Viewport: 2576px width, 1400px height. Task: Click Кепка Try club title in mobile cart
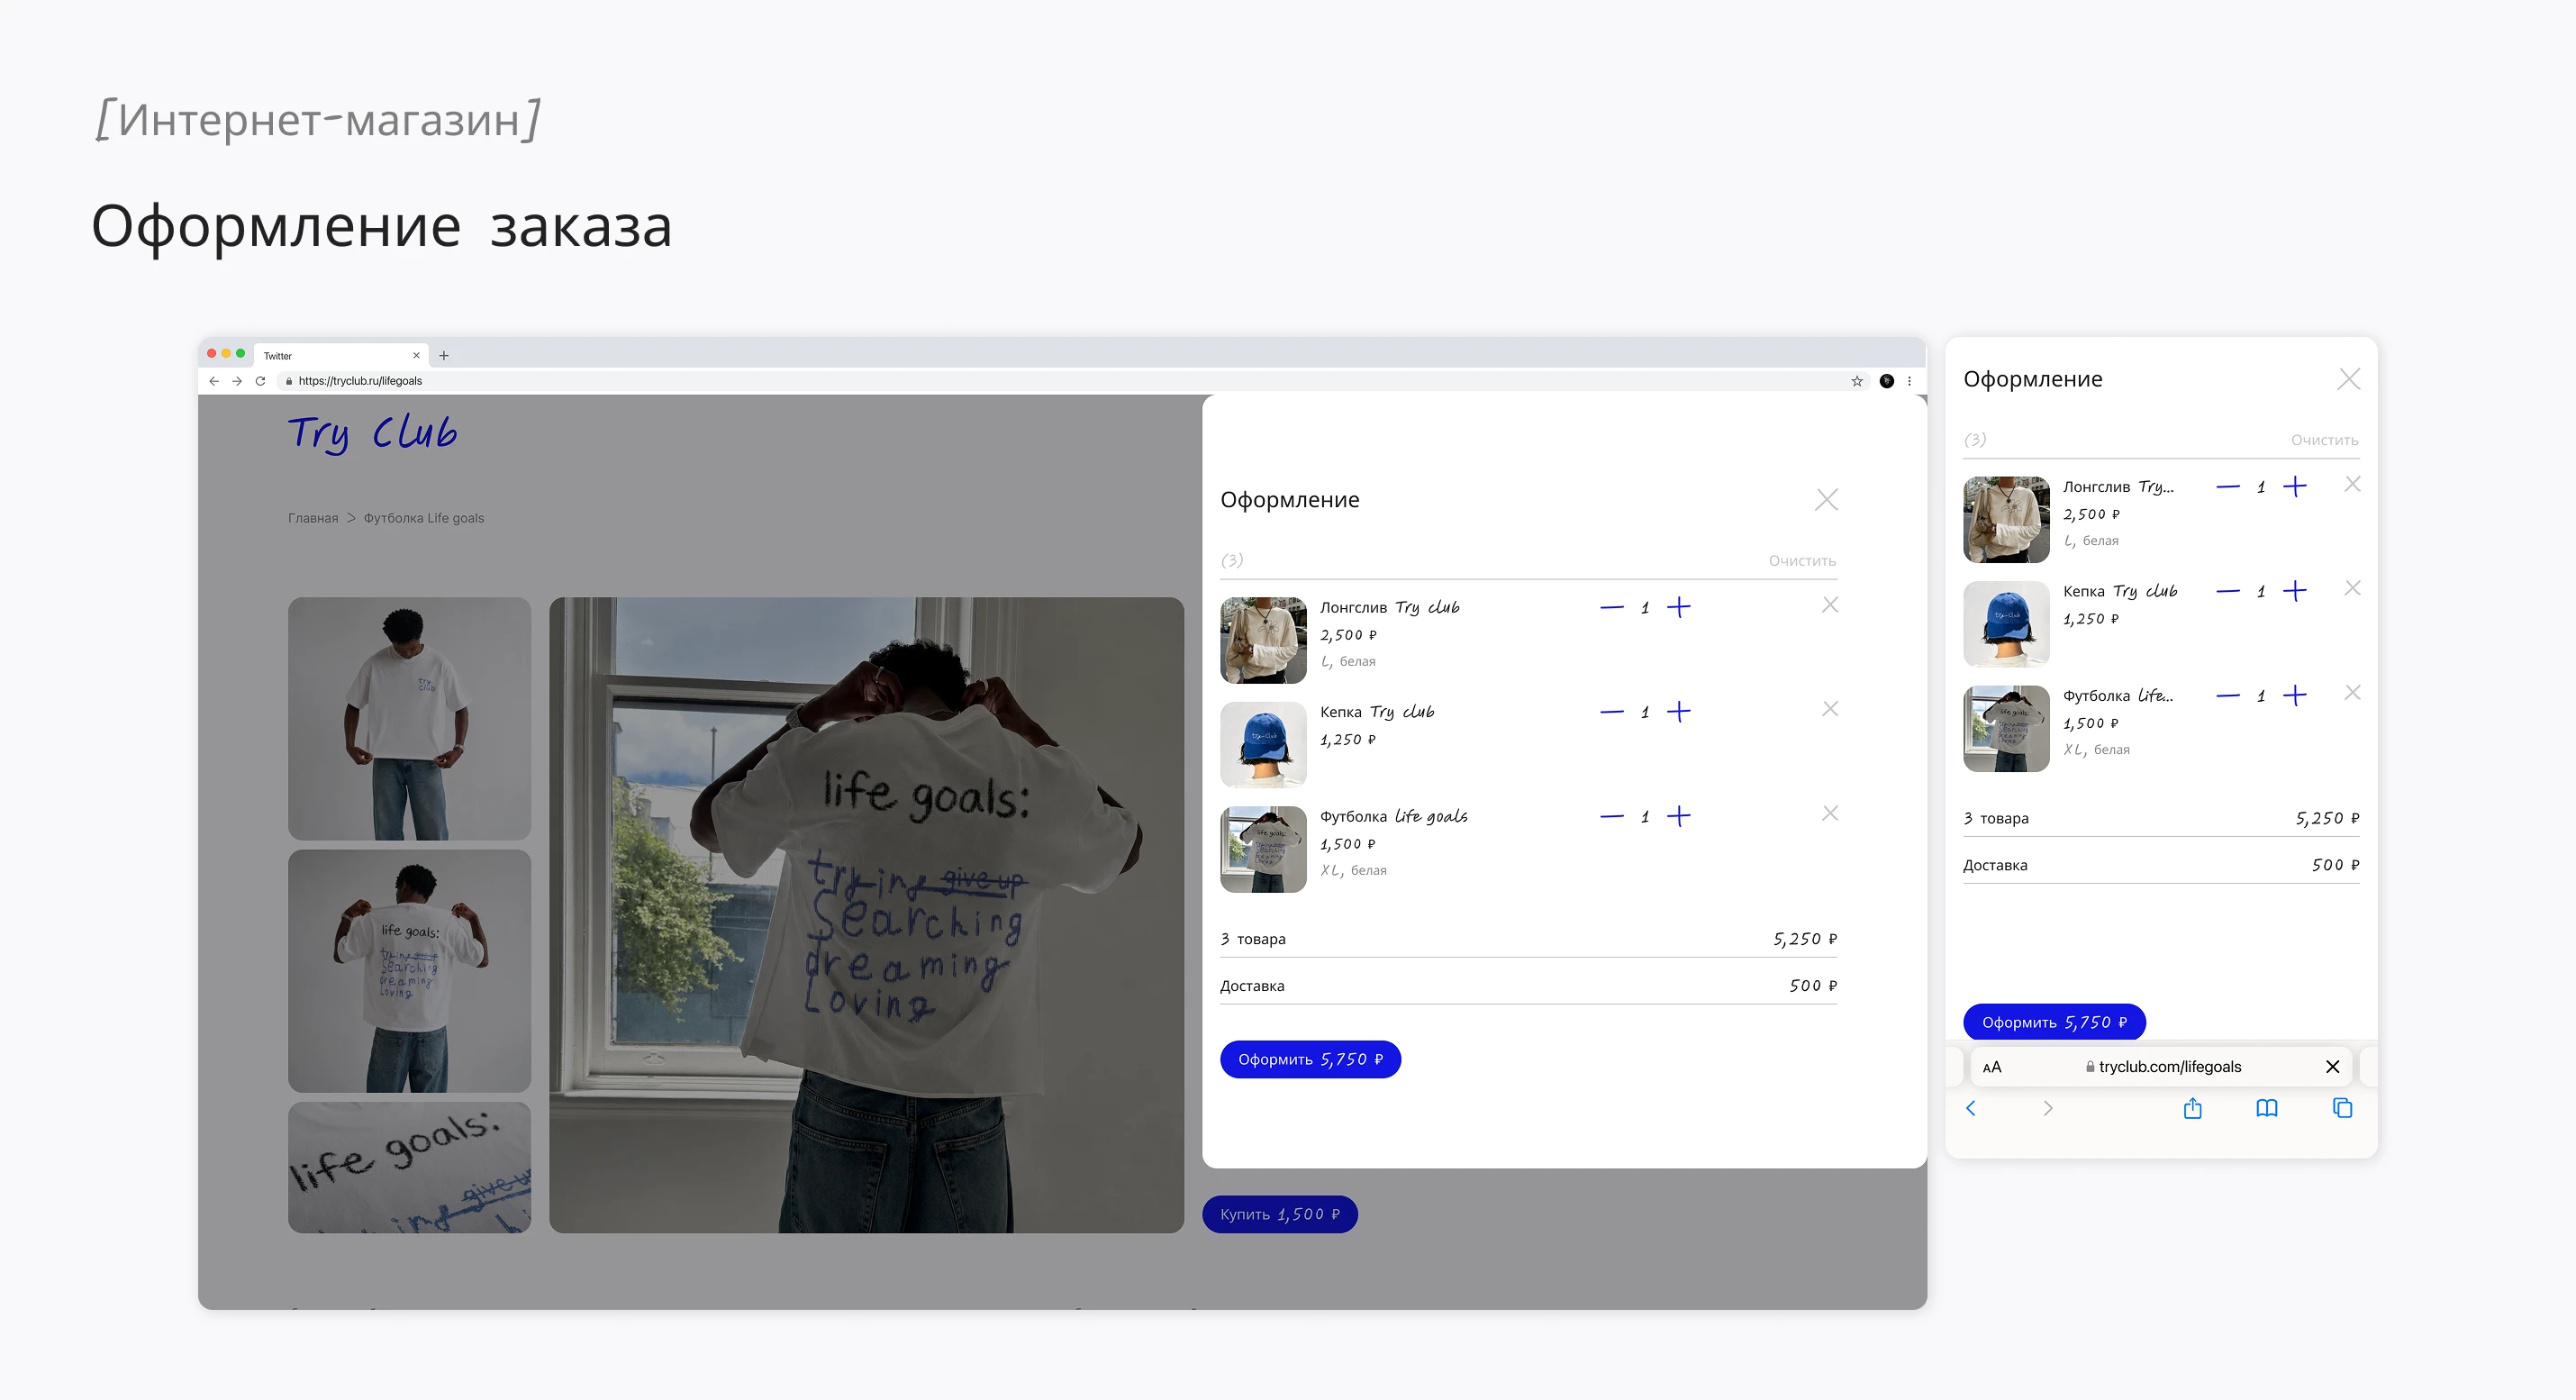point(2120,591)
